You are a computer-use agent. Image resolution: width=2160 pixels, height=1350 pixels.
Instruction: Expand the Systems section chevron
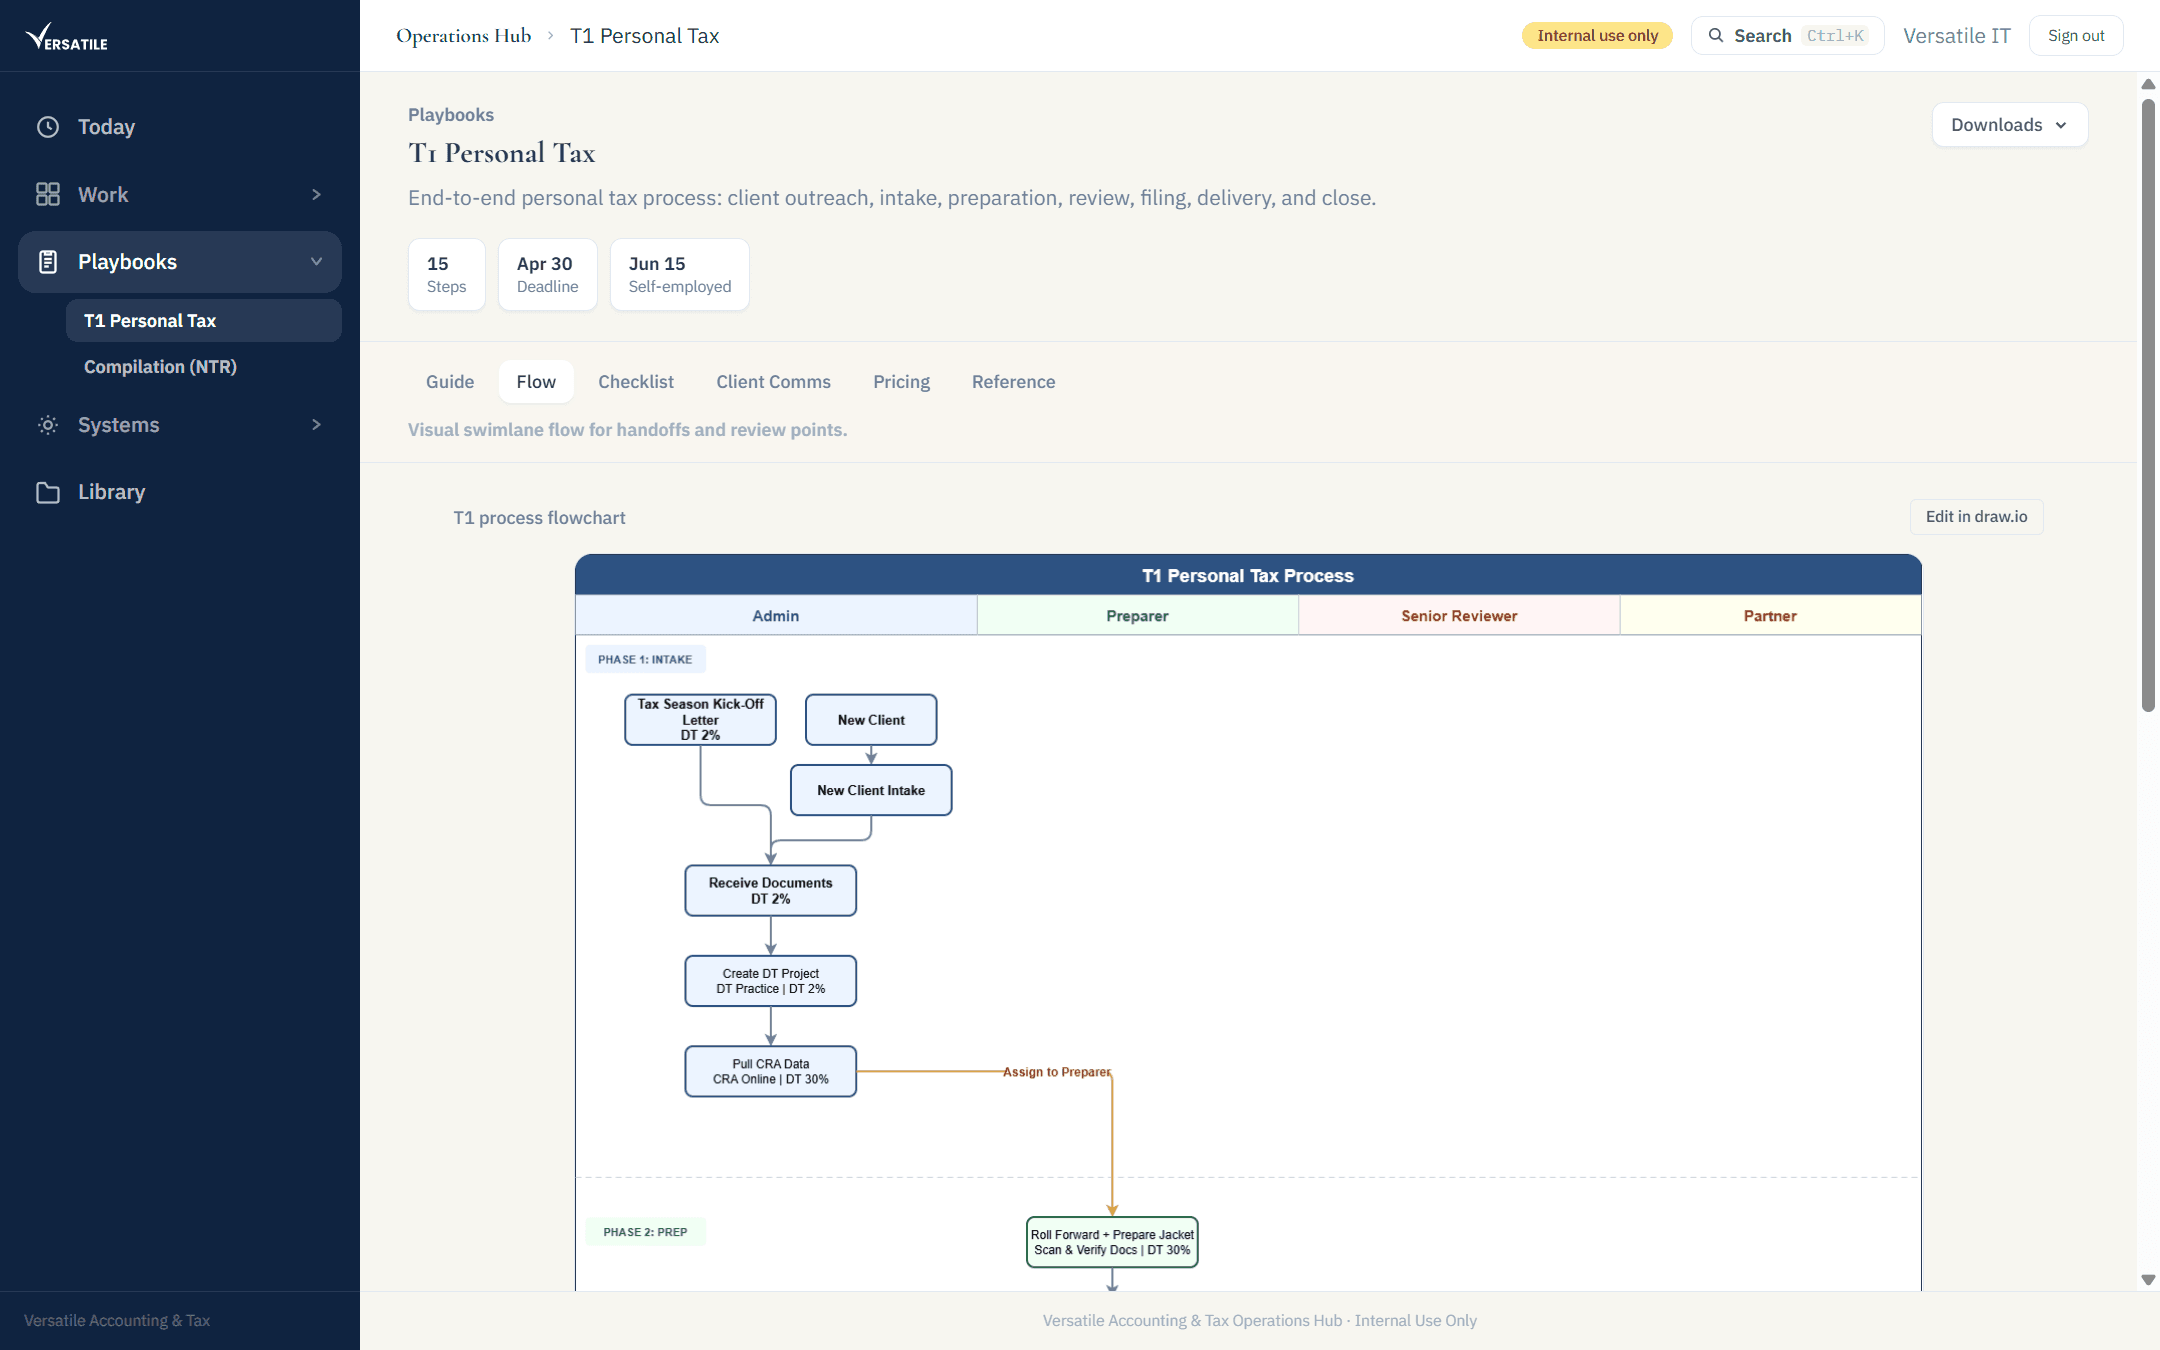tap(316, 425)
